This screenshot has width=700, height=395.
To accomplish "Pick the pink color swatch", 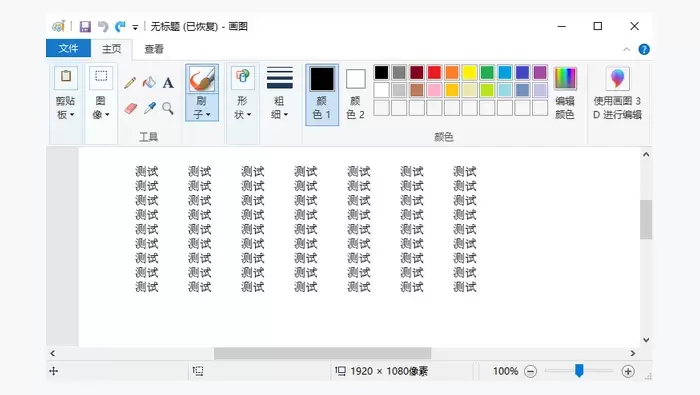I will click(434, 90).
